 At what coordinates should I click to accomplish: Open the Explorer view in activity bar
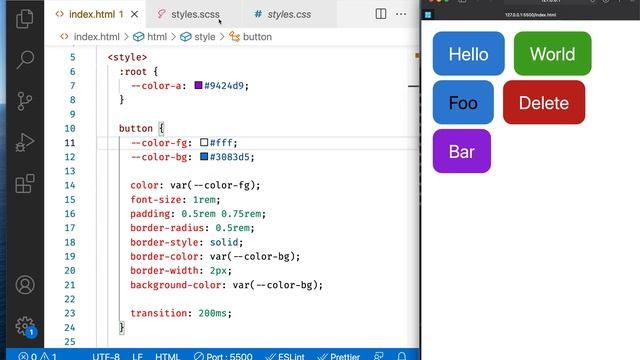click(x=24, y=19)
